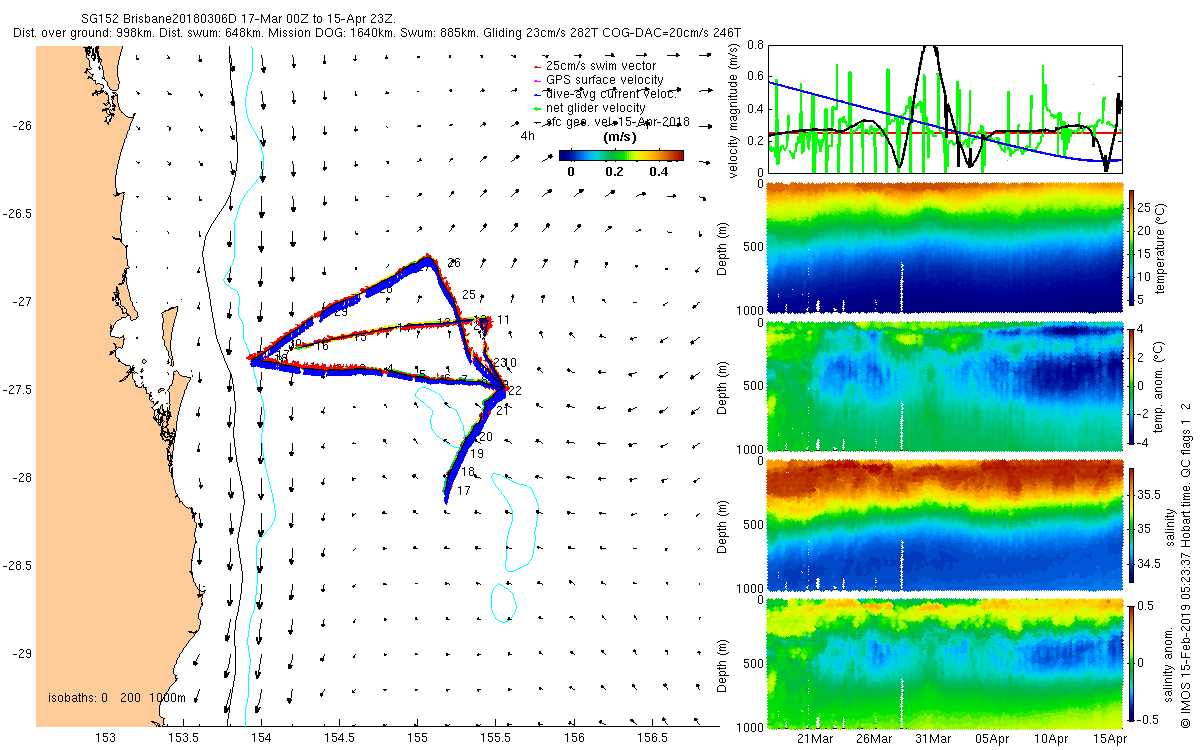Click the temperature colorbar scale

click(1134, 248)
